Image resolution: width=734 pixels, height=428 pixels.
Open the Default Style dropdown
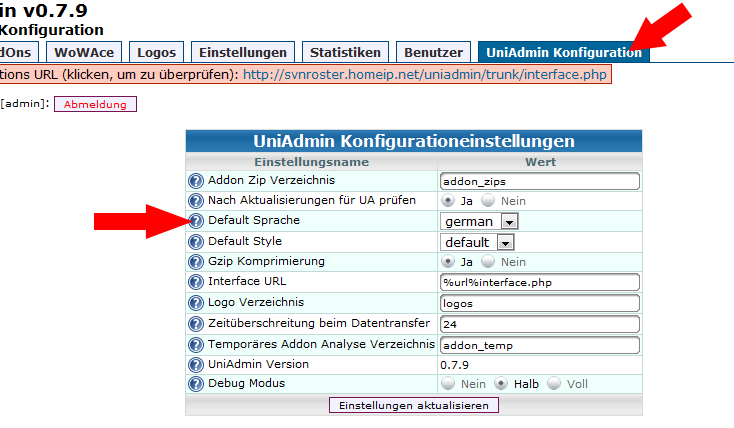tap(505, 242)
